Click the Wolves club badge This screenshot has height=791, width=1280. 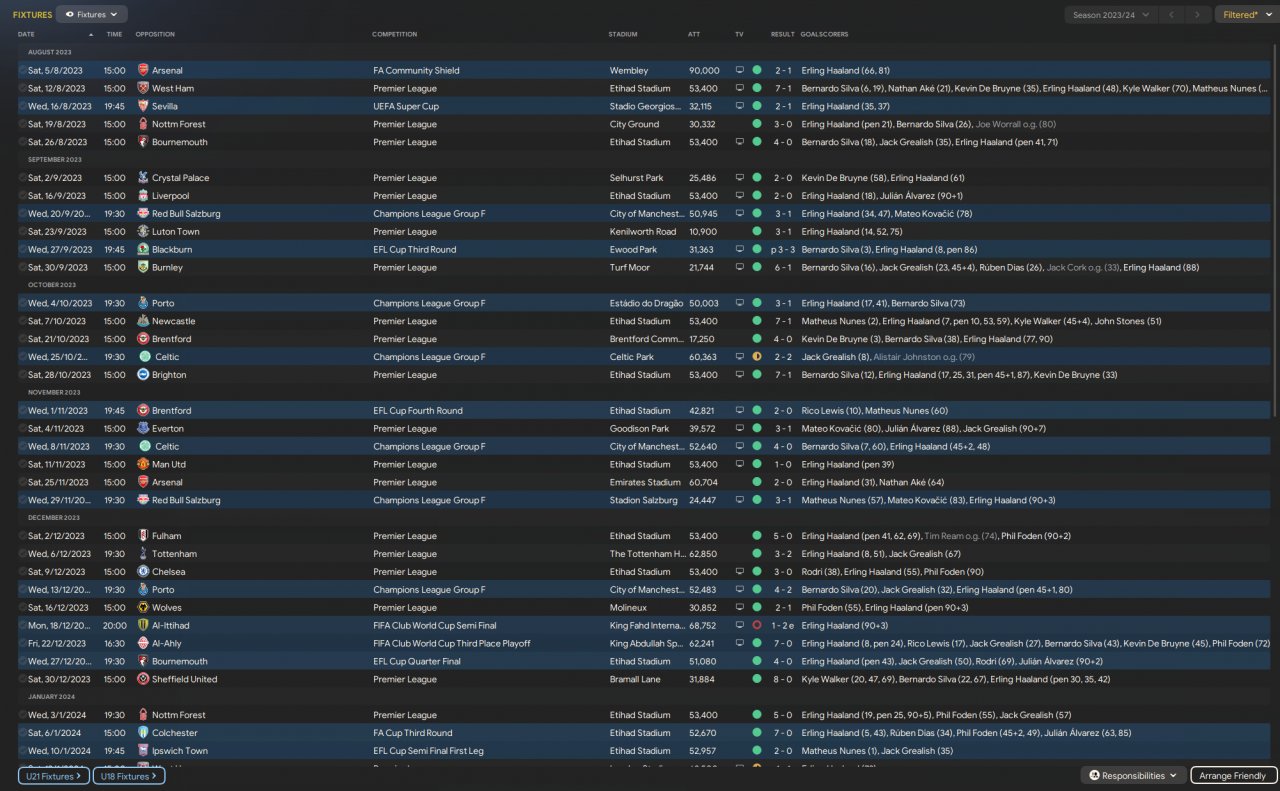pos(143,608)
